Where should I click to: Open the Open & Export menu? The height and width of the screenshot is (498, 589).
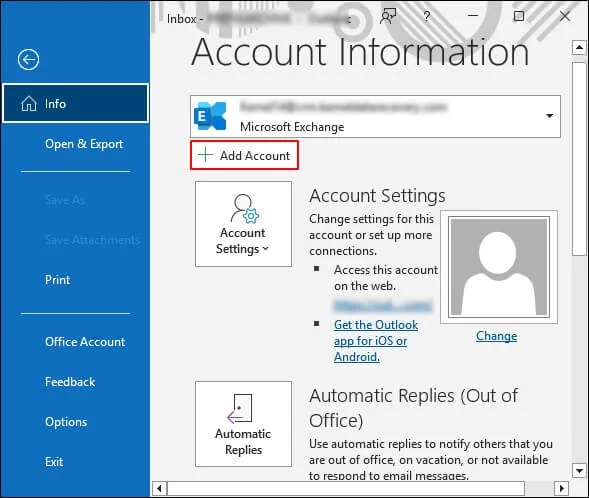84,144
